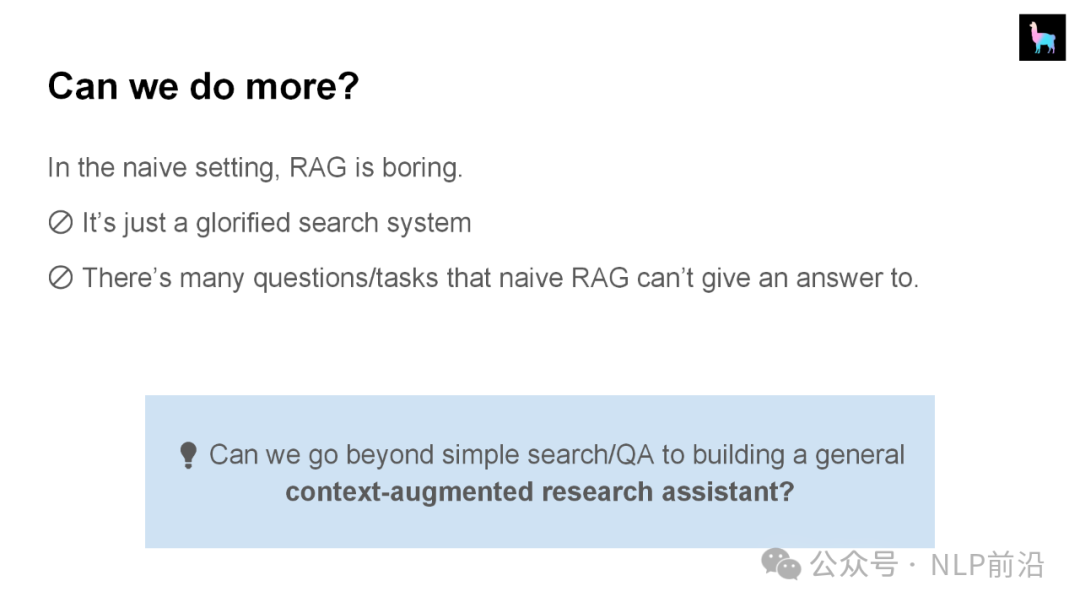The height and width of the screenshot is (608, 1080).
Task: Select the heading Can we do more?
Action: 203,87
